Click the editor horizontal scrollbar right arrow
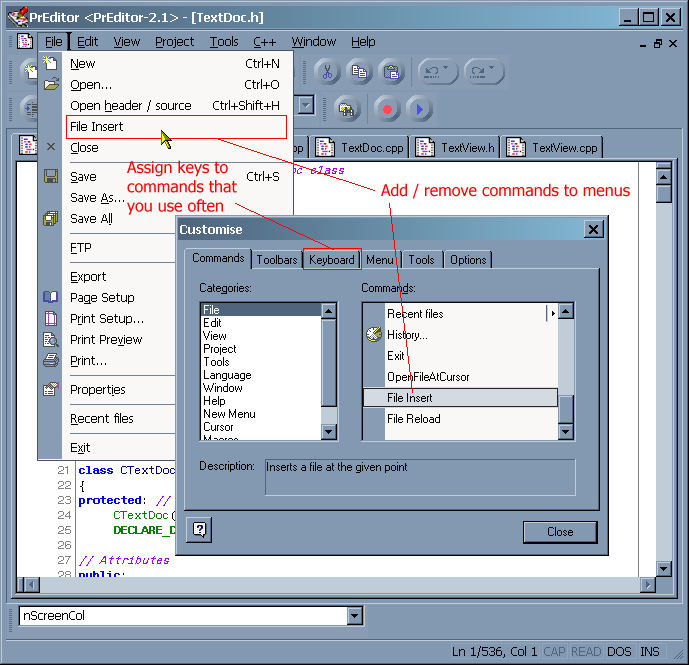 coord(647,585)
